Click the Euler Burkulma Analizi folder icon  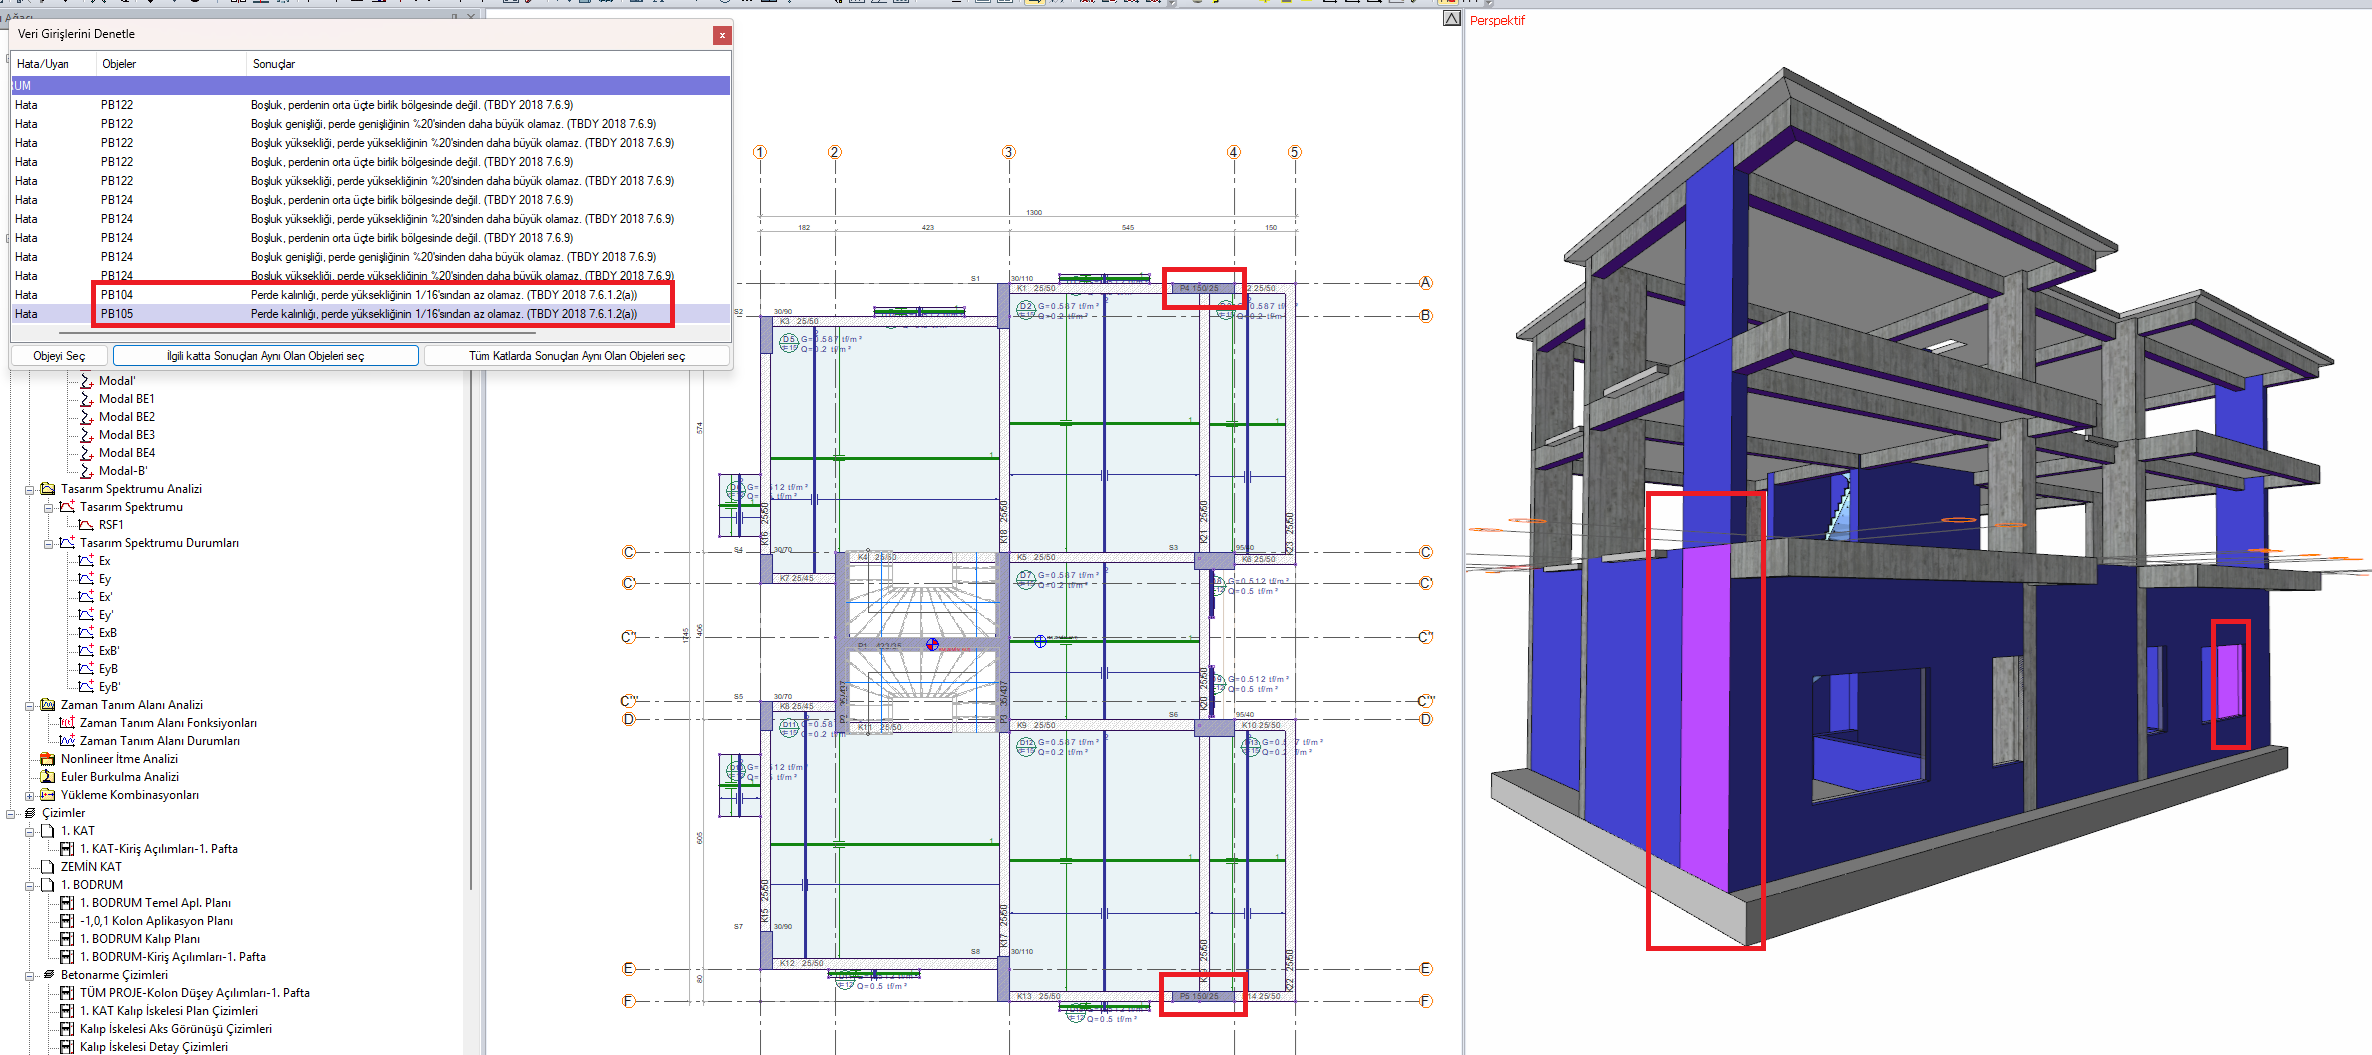pyautogui.click(x=47, y=777)
